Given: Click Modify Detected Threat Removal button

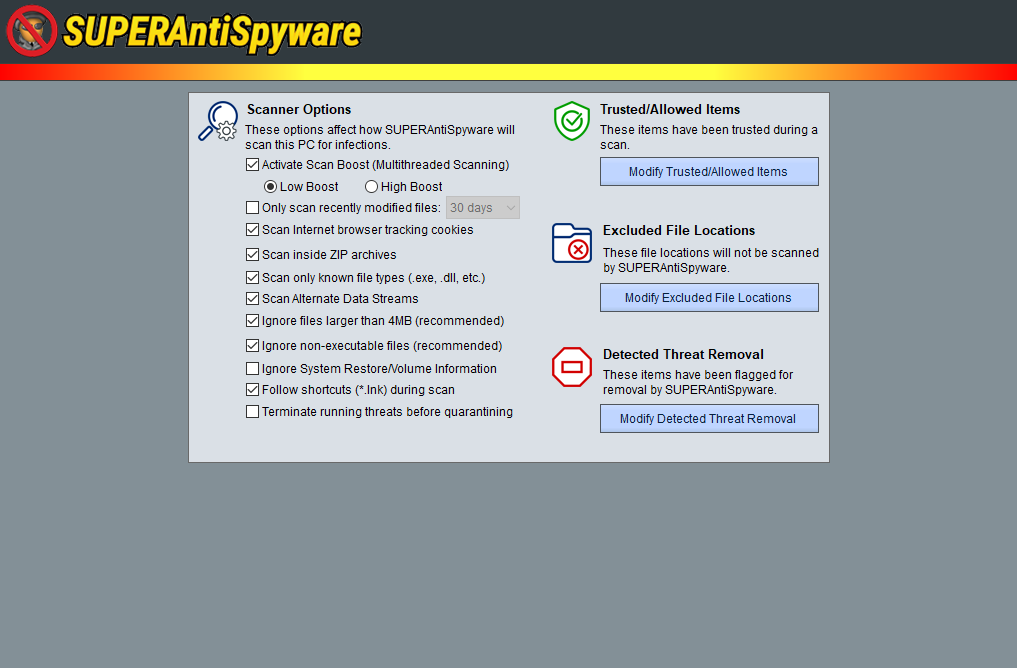Looking at the screenshot, I should pos(709,419).
